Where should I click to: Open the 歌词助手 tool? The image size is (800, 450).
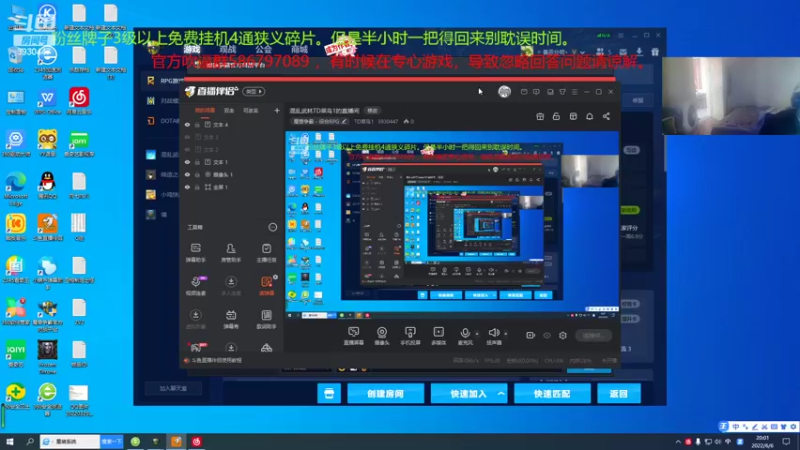click(266, 319)
